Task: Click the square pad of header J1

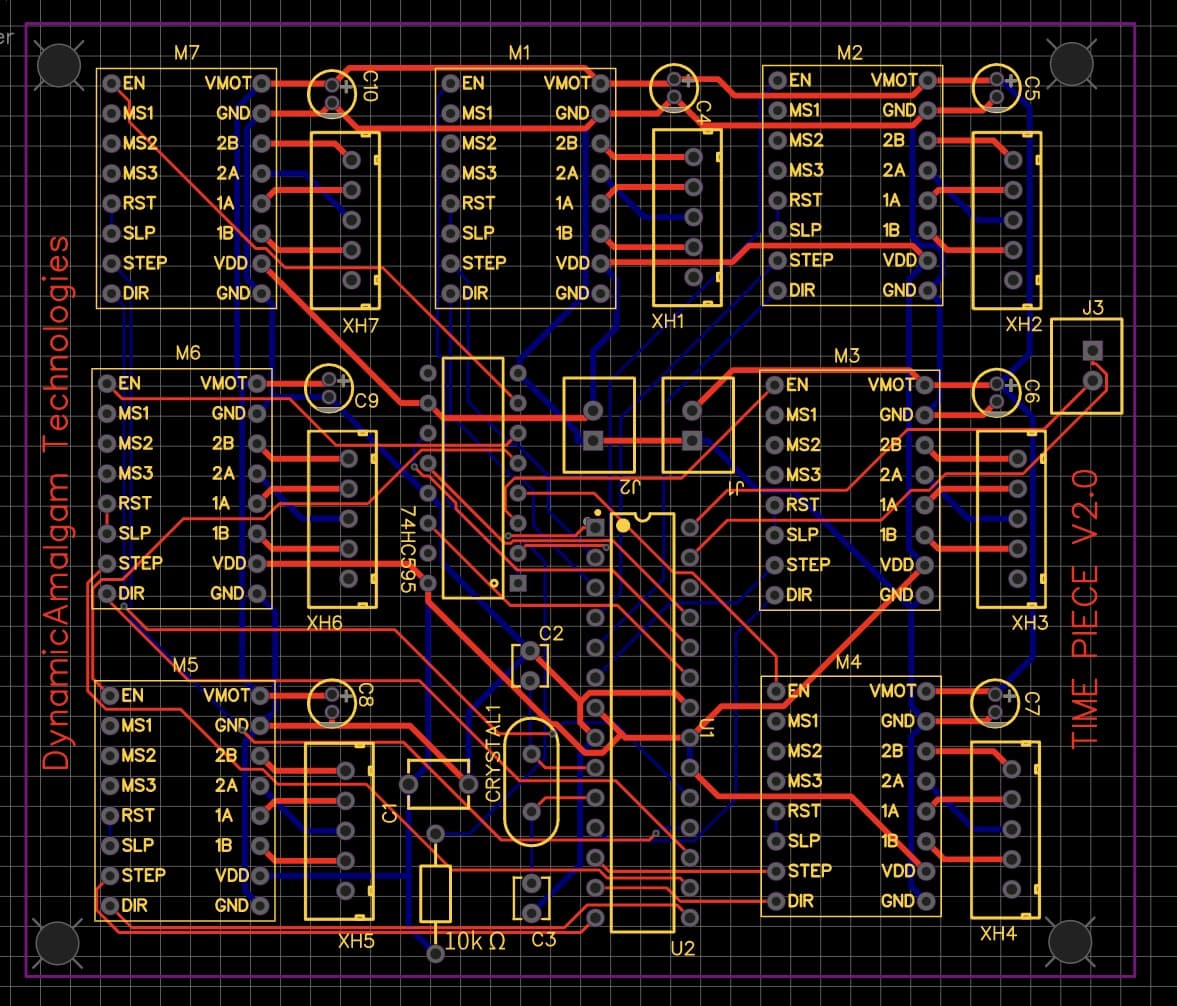Action: (692, 441)
